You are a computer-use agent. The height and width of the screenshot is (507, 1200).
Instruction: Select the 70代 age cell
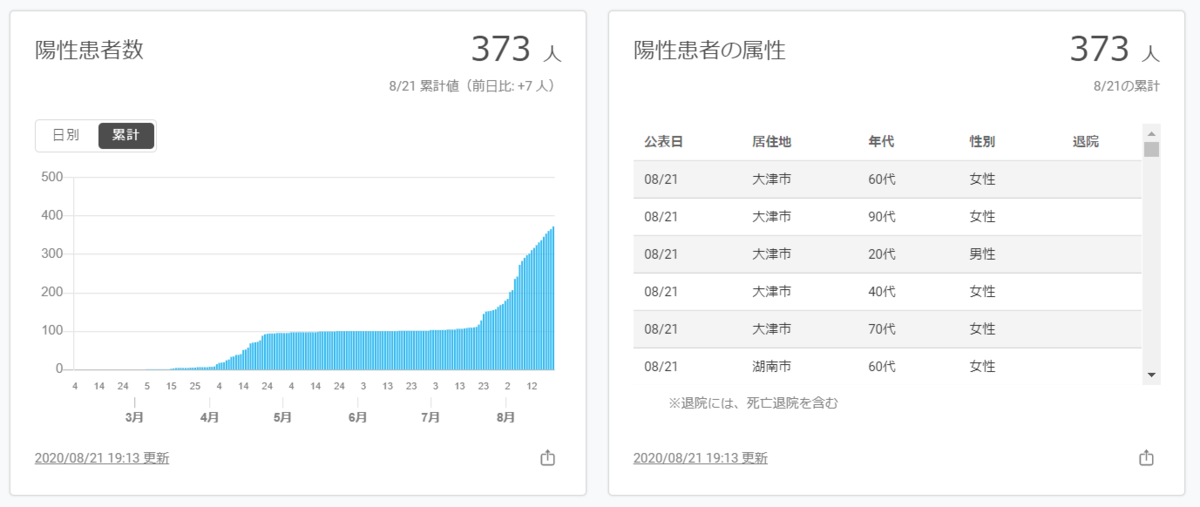tap(882, 329)
